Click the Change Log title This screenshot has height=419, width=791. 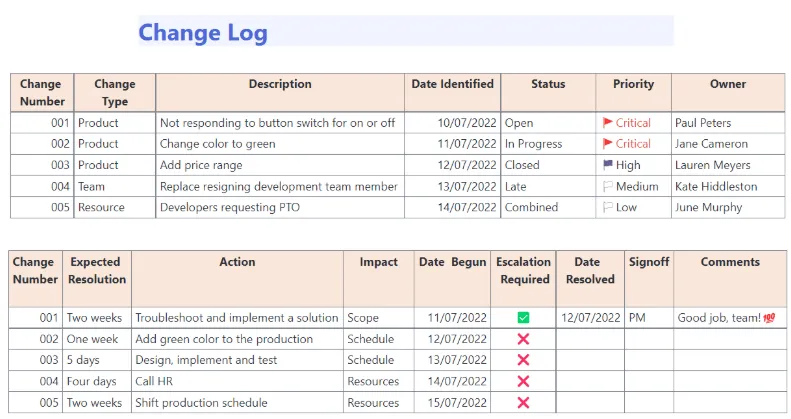[203, 33]
